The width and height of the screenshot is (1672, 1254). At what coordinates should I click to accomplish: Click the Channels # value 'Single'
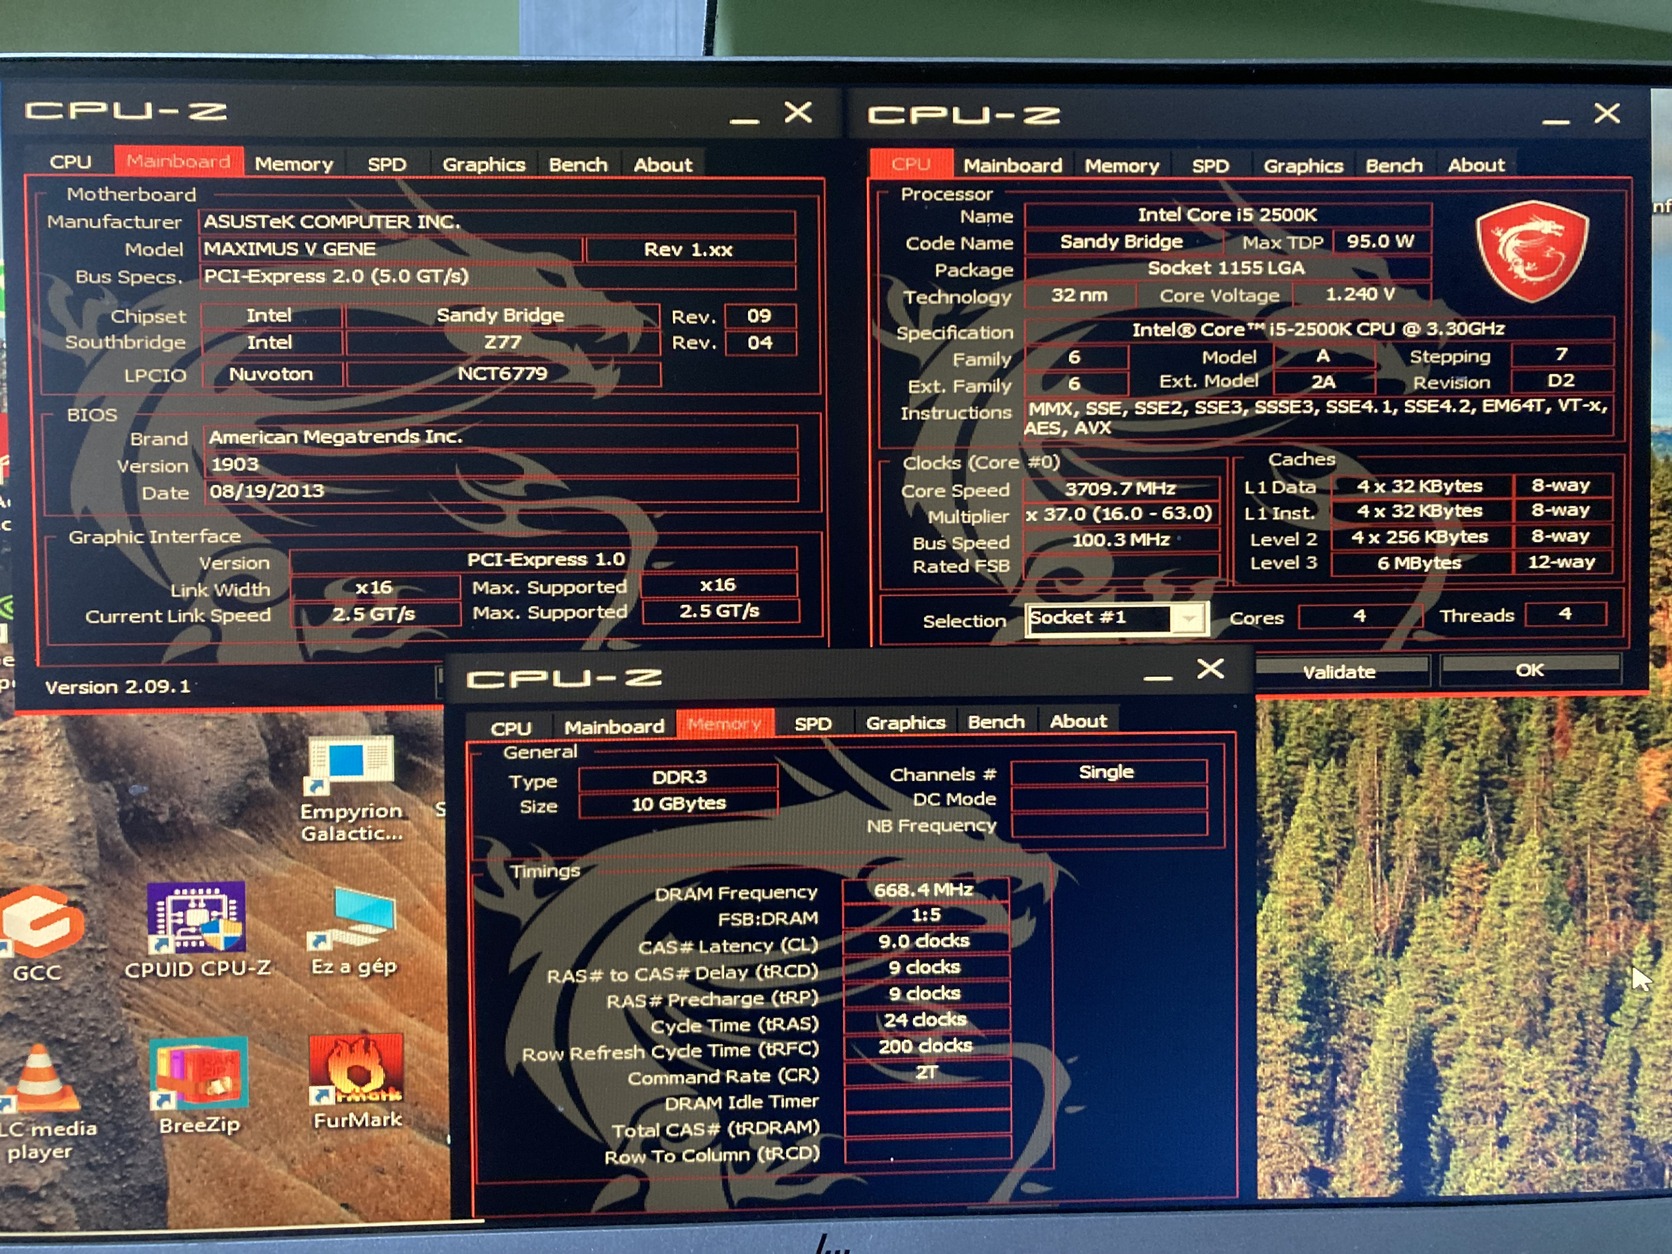click(x=1107, y=772)
